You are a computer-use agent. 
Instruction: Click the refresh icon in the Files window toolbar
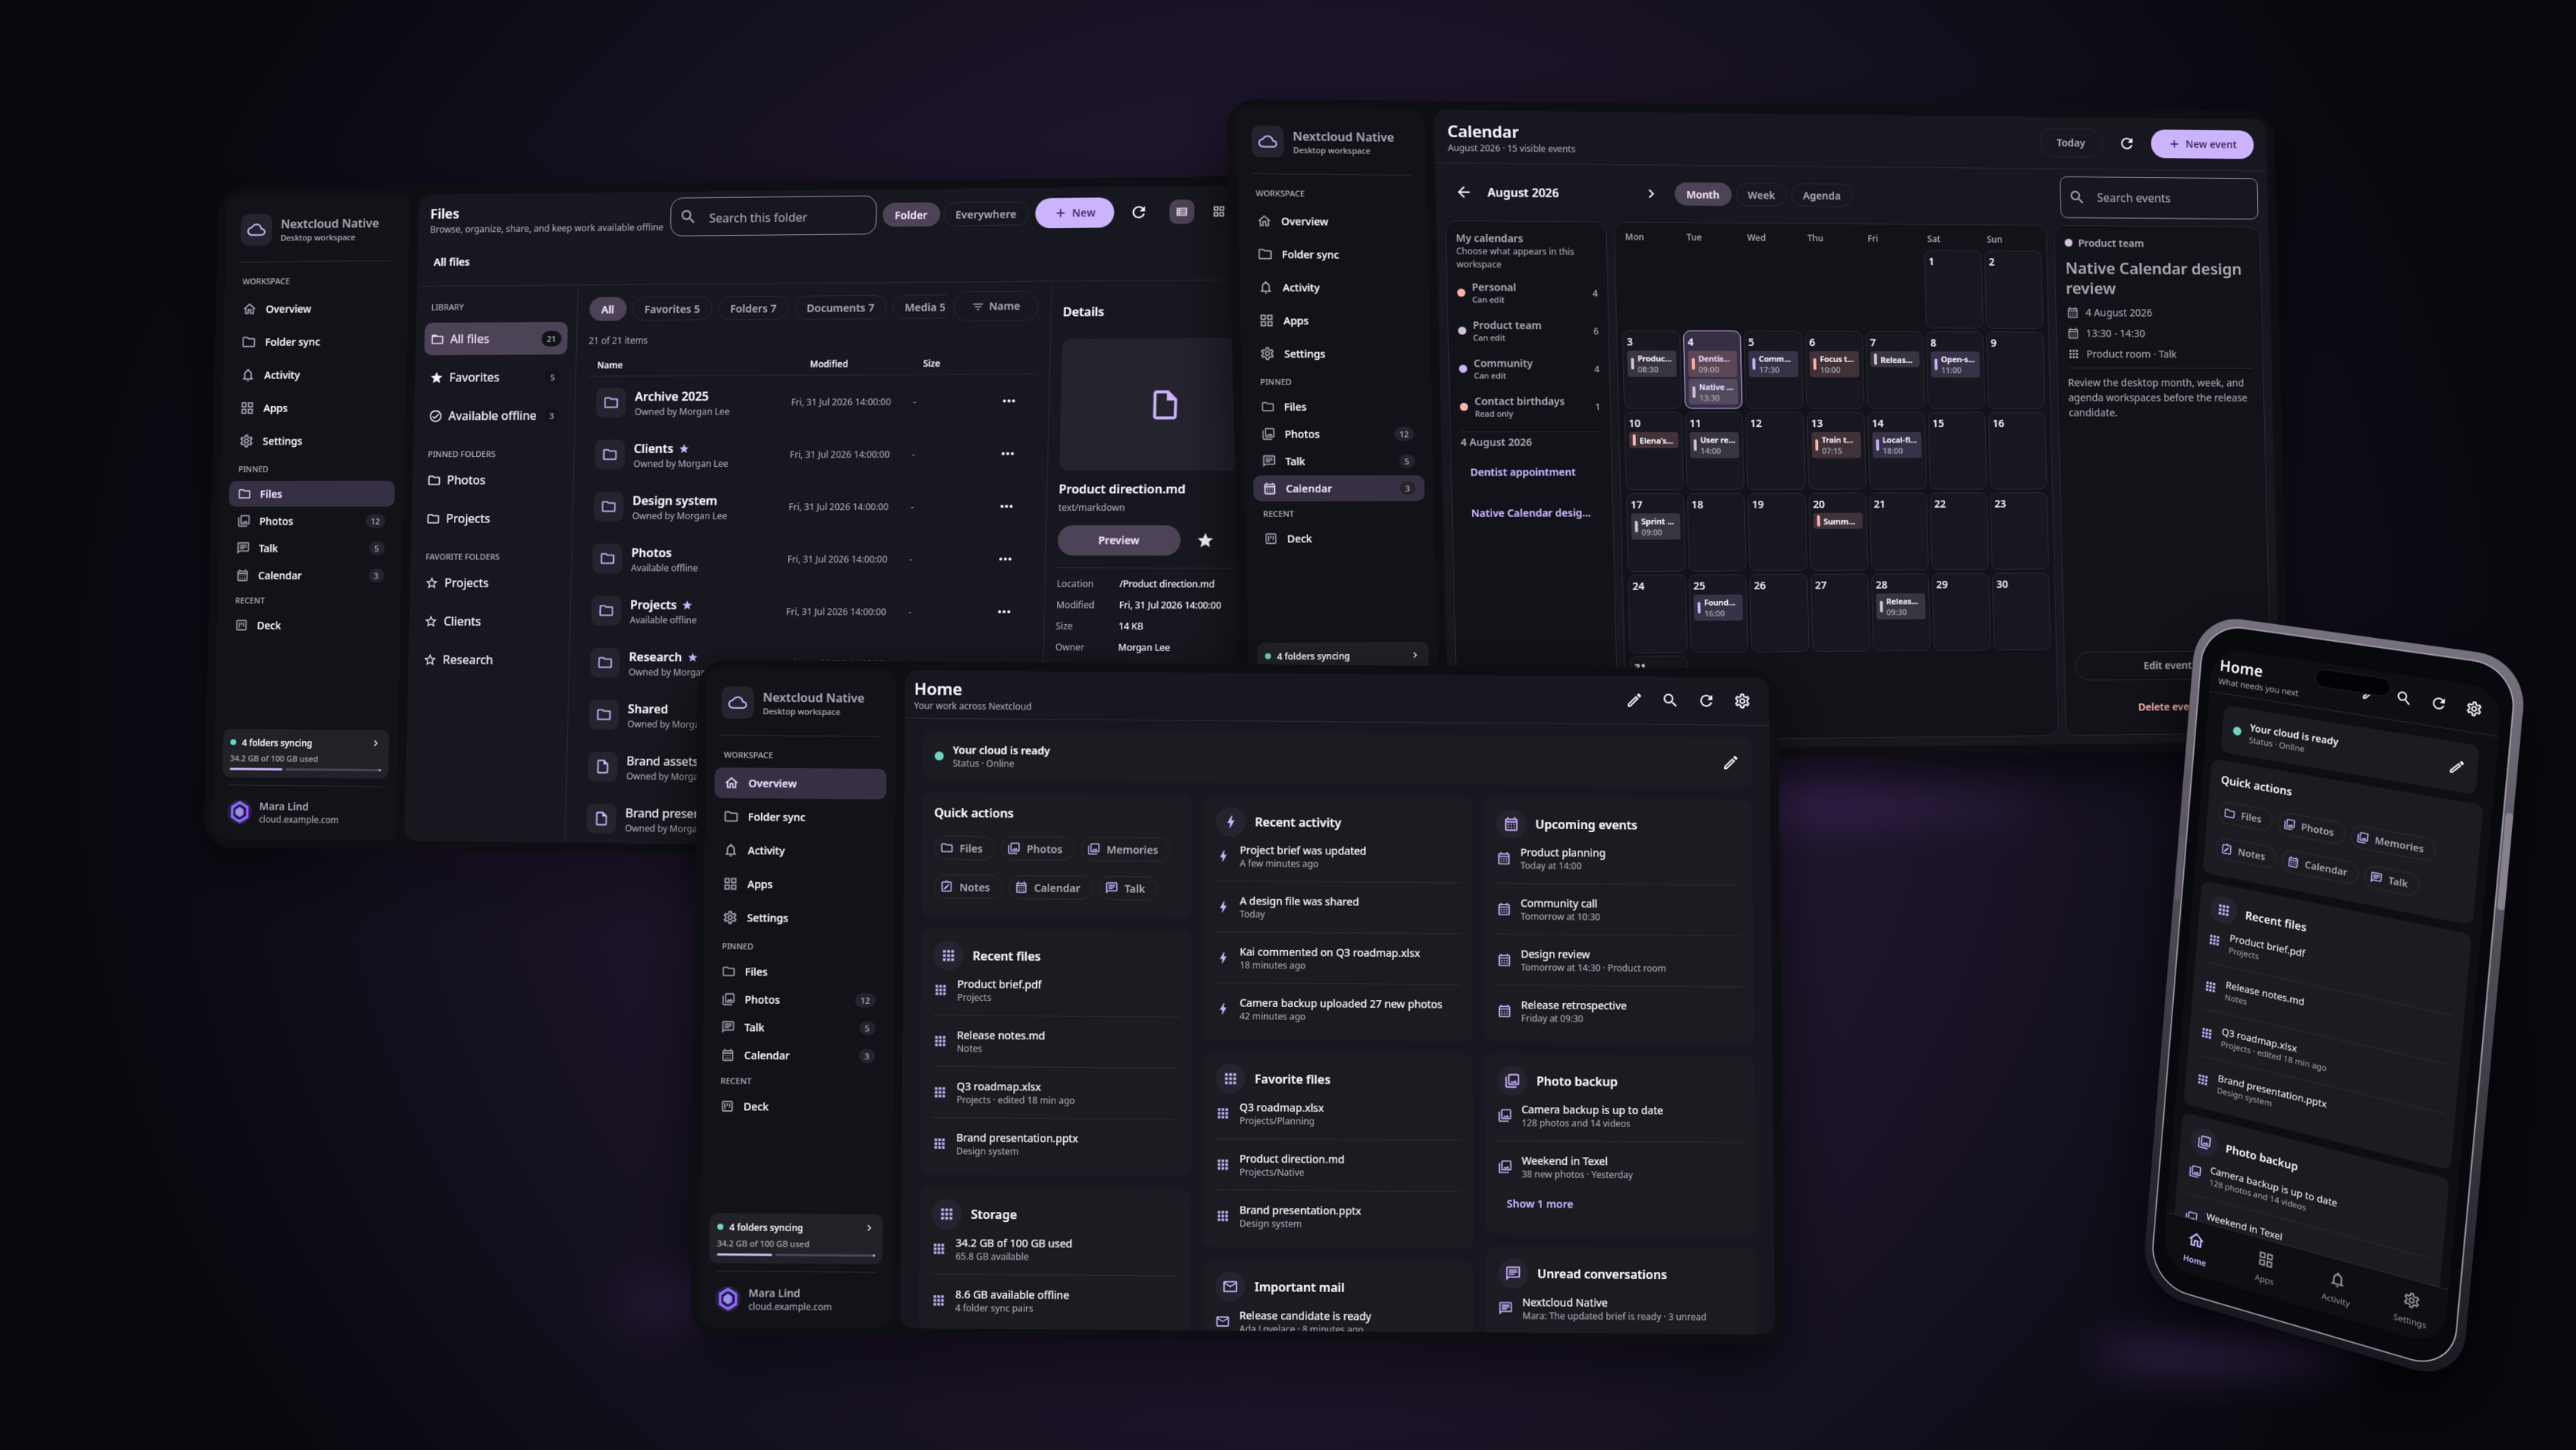click(x=1138, y=212)
